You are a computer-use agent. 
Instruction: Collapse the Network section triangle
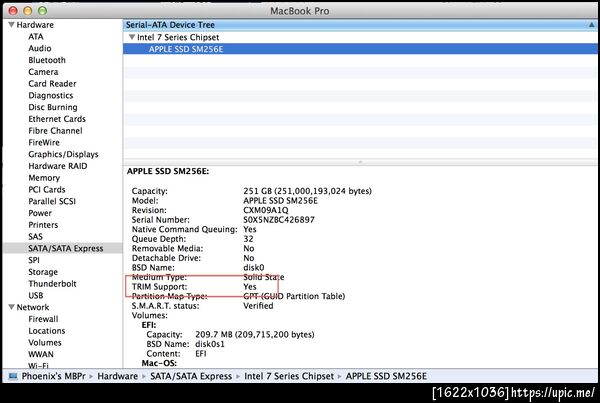(11, 307)
